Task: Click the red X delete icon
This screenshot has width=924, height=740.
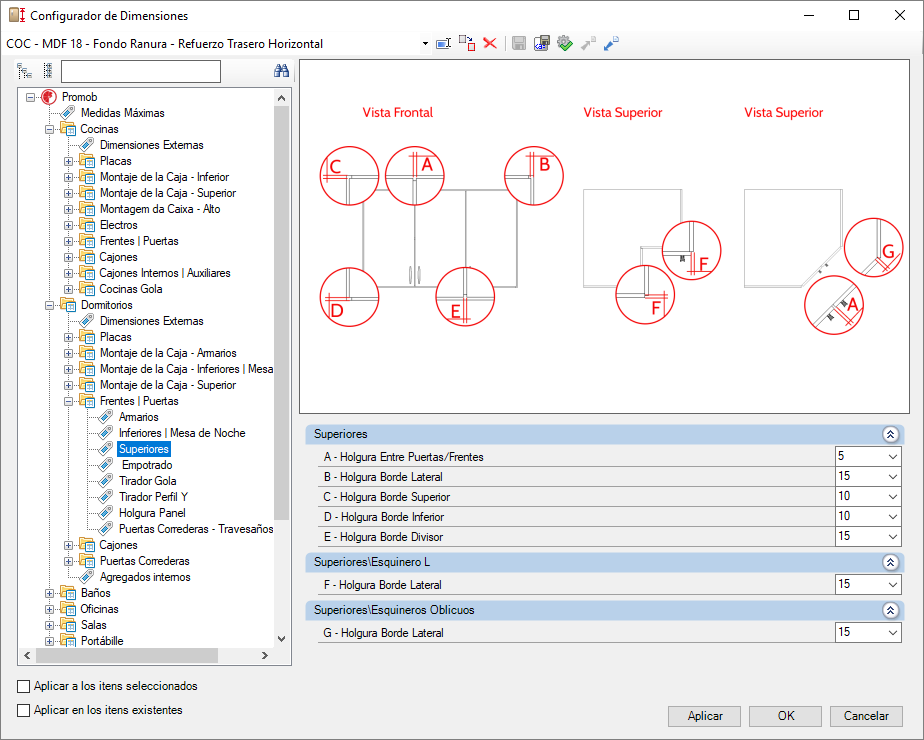Action: point(490,43)
